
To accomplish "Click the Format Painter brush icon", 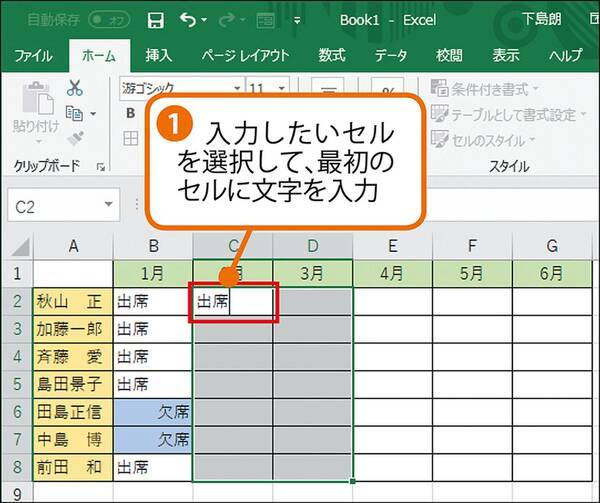I will [75, 137].
